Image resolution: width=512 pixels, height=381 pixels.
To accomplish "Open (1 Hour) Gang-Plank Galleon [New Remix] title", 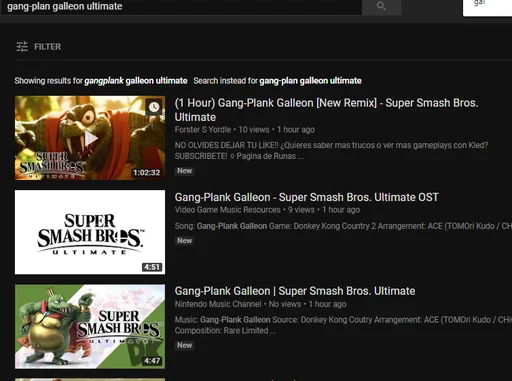I will (326, 110).
